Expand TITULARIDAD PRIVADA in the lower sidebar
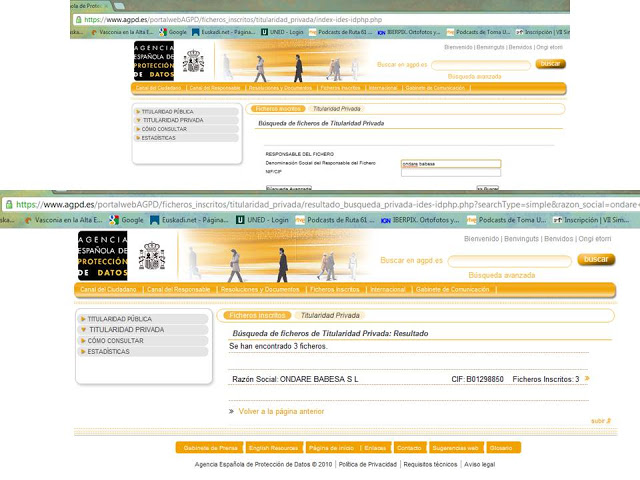This screenshot has height=480, width=640. tap(124, 330)
